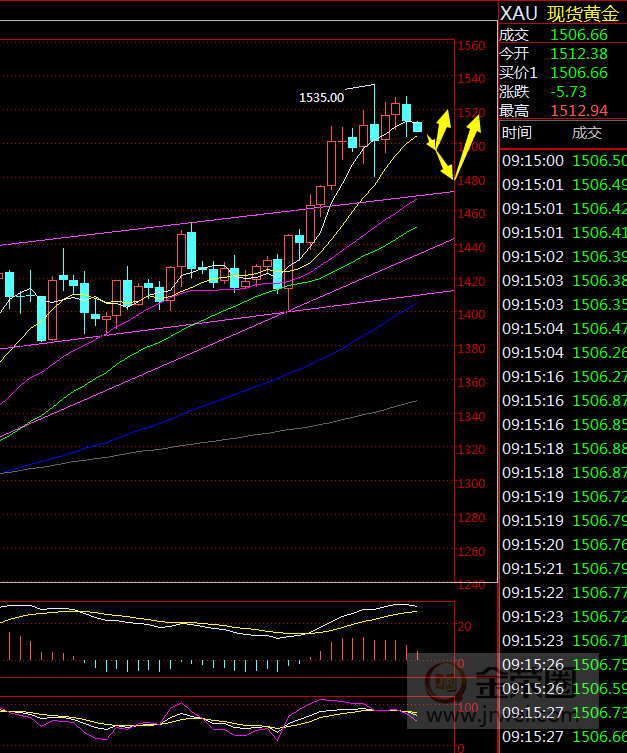The width and height of the screenshot is (627, 753).
Task: Click the 1480 price axis label
Action: click(x=471, y=181)
